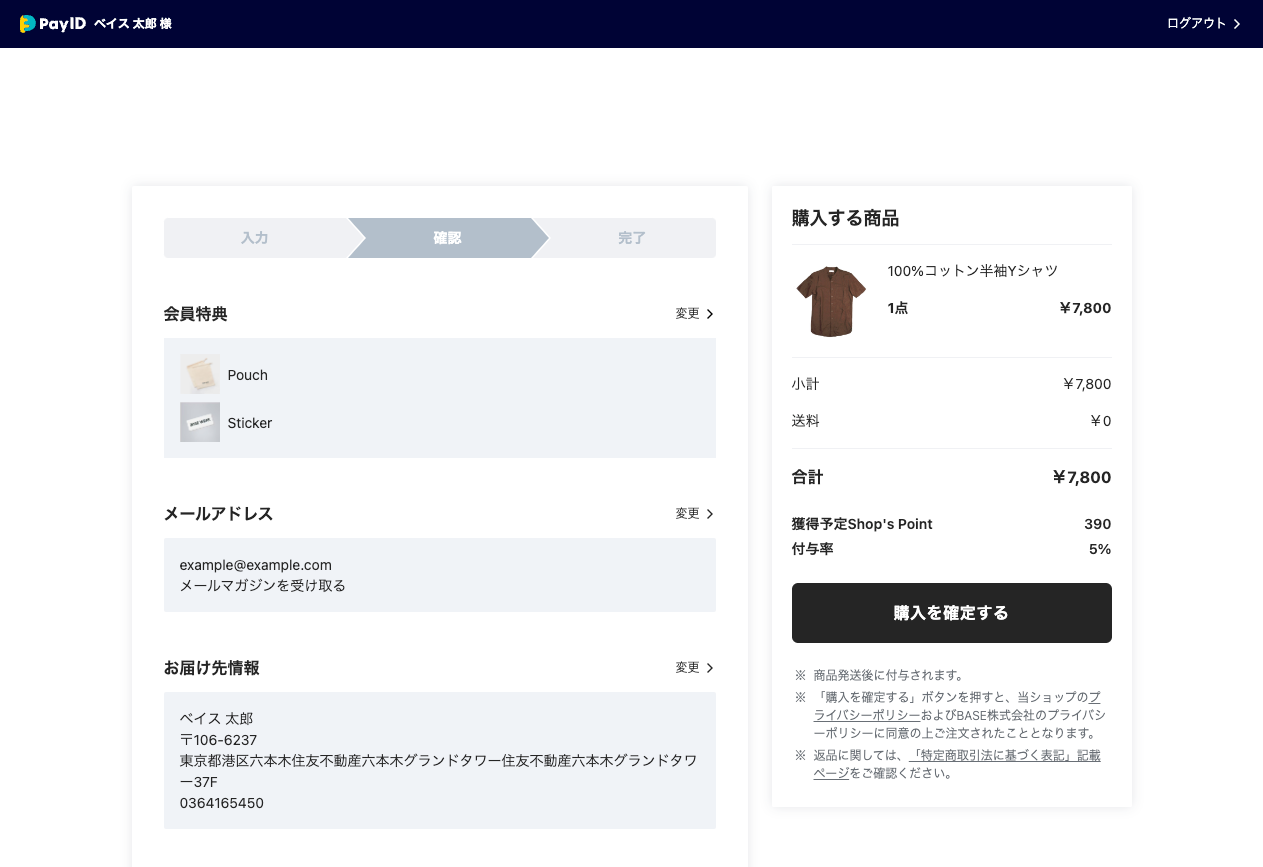1263x867 pixels.
Task: Click the 付与率 5% value
Action: [x=1100, y=549]
